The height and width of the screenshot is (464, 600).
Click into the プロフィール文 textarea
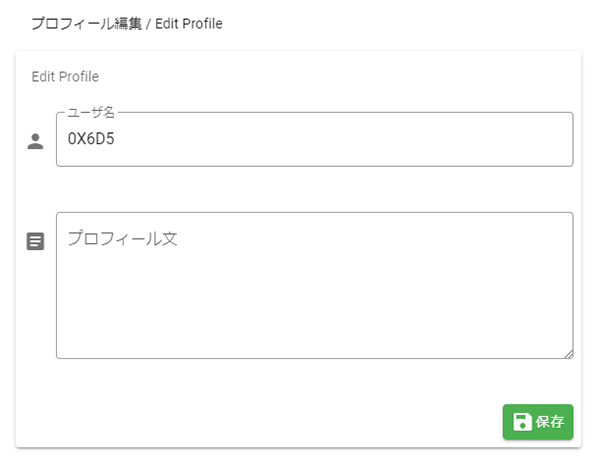314,285
